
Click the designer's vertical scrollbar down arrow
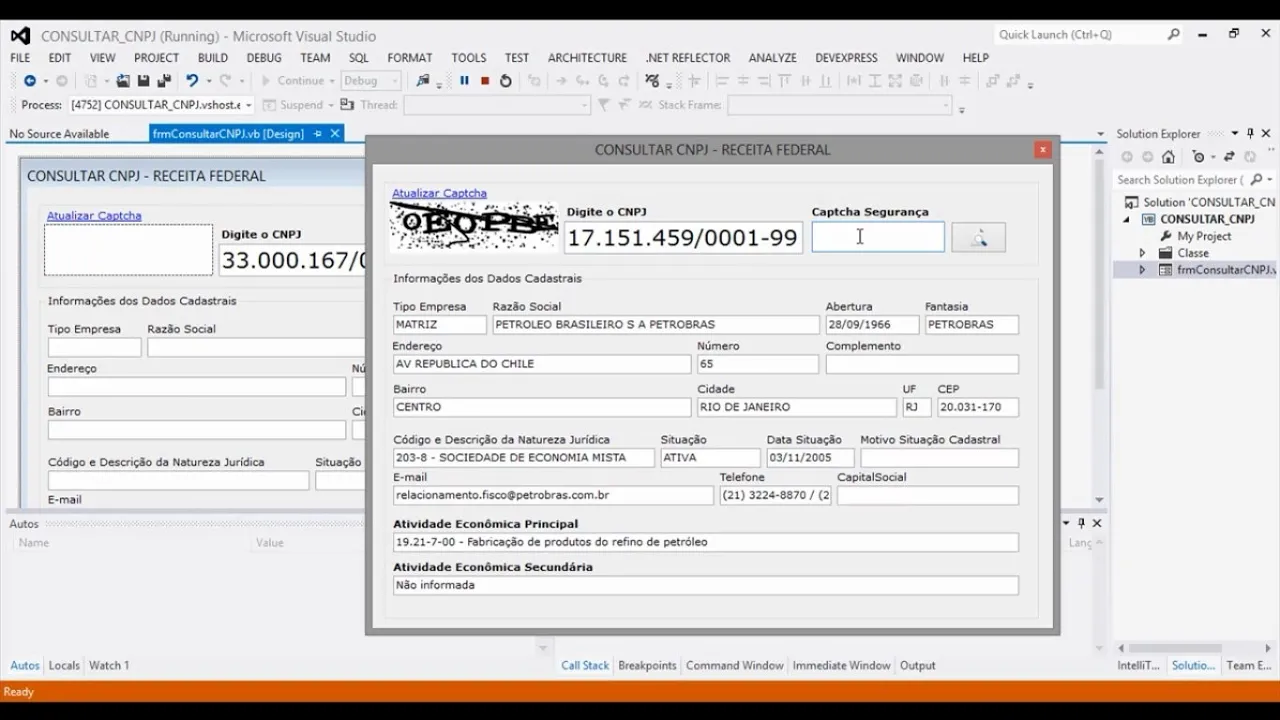(x=1100, y=499)
